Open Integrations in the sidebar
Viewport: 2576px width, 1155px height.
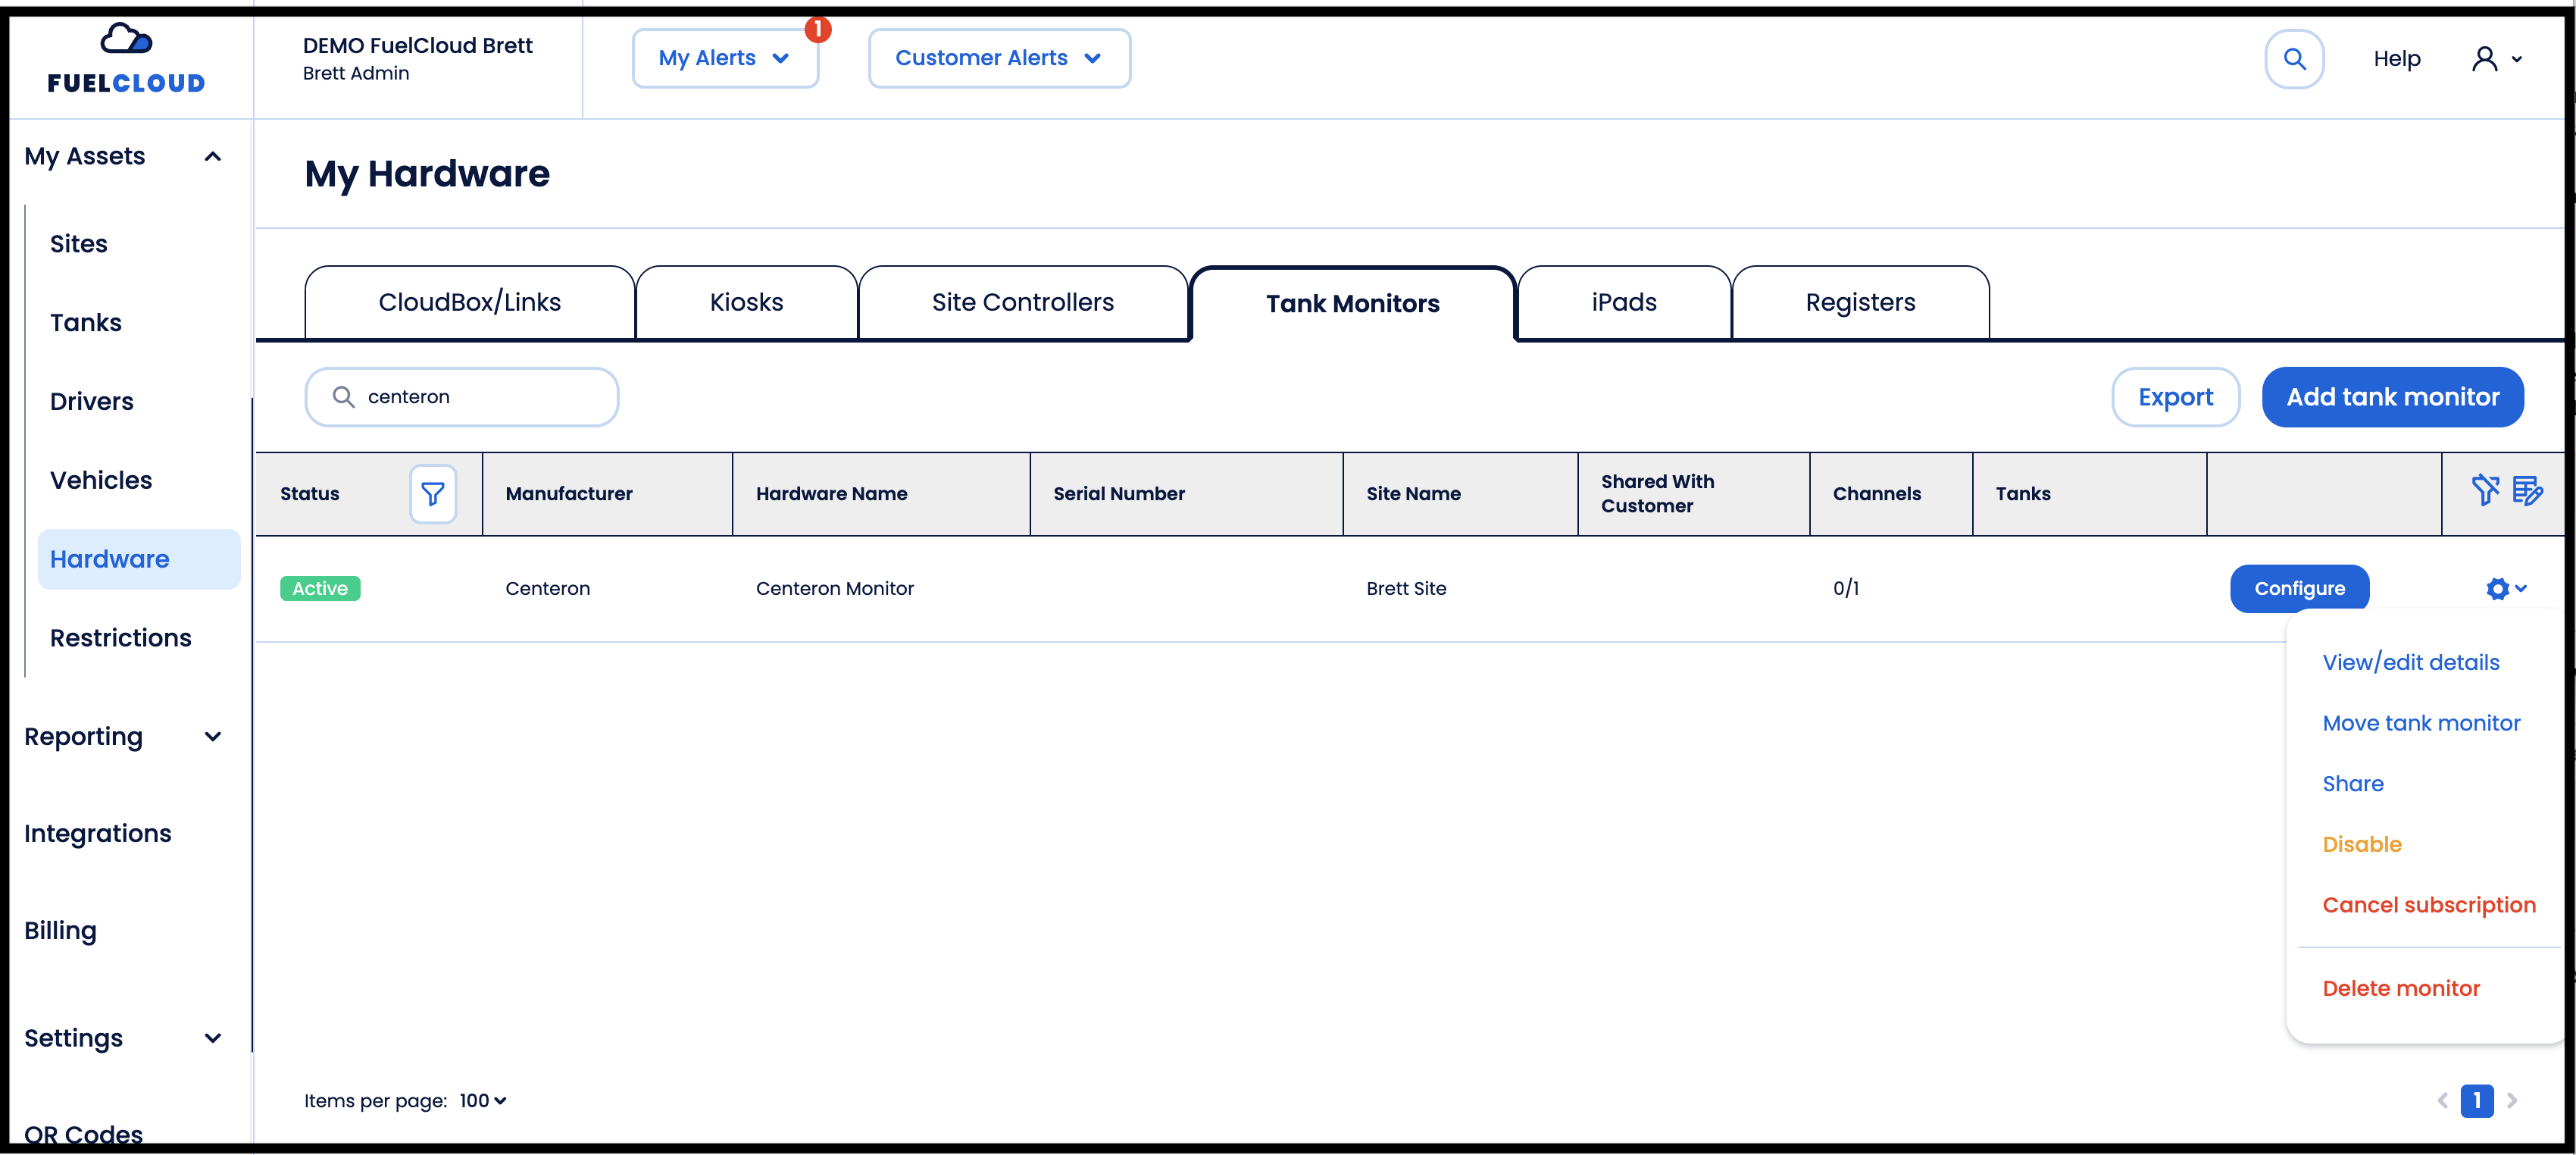[98, 834]
